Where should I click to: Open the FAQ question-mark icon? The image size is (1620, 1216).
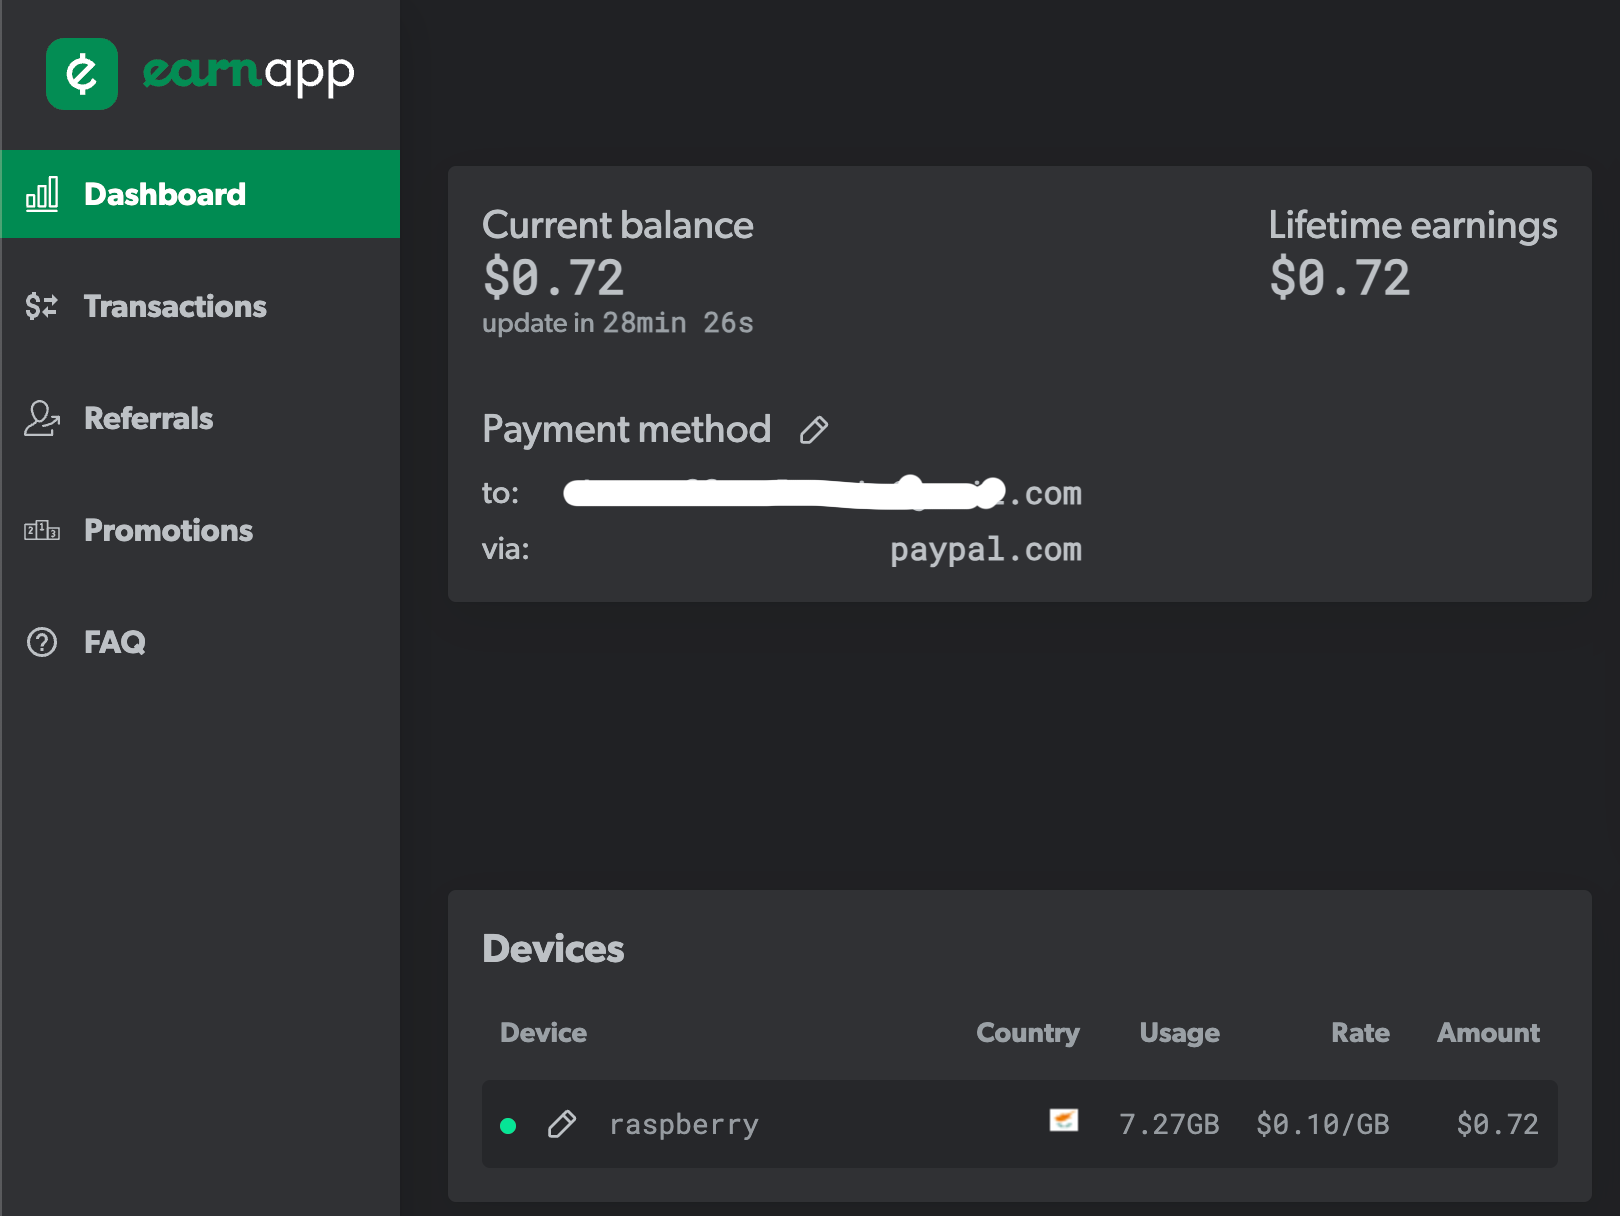[40, 642]
